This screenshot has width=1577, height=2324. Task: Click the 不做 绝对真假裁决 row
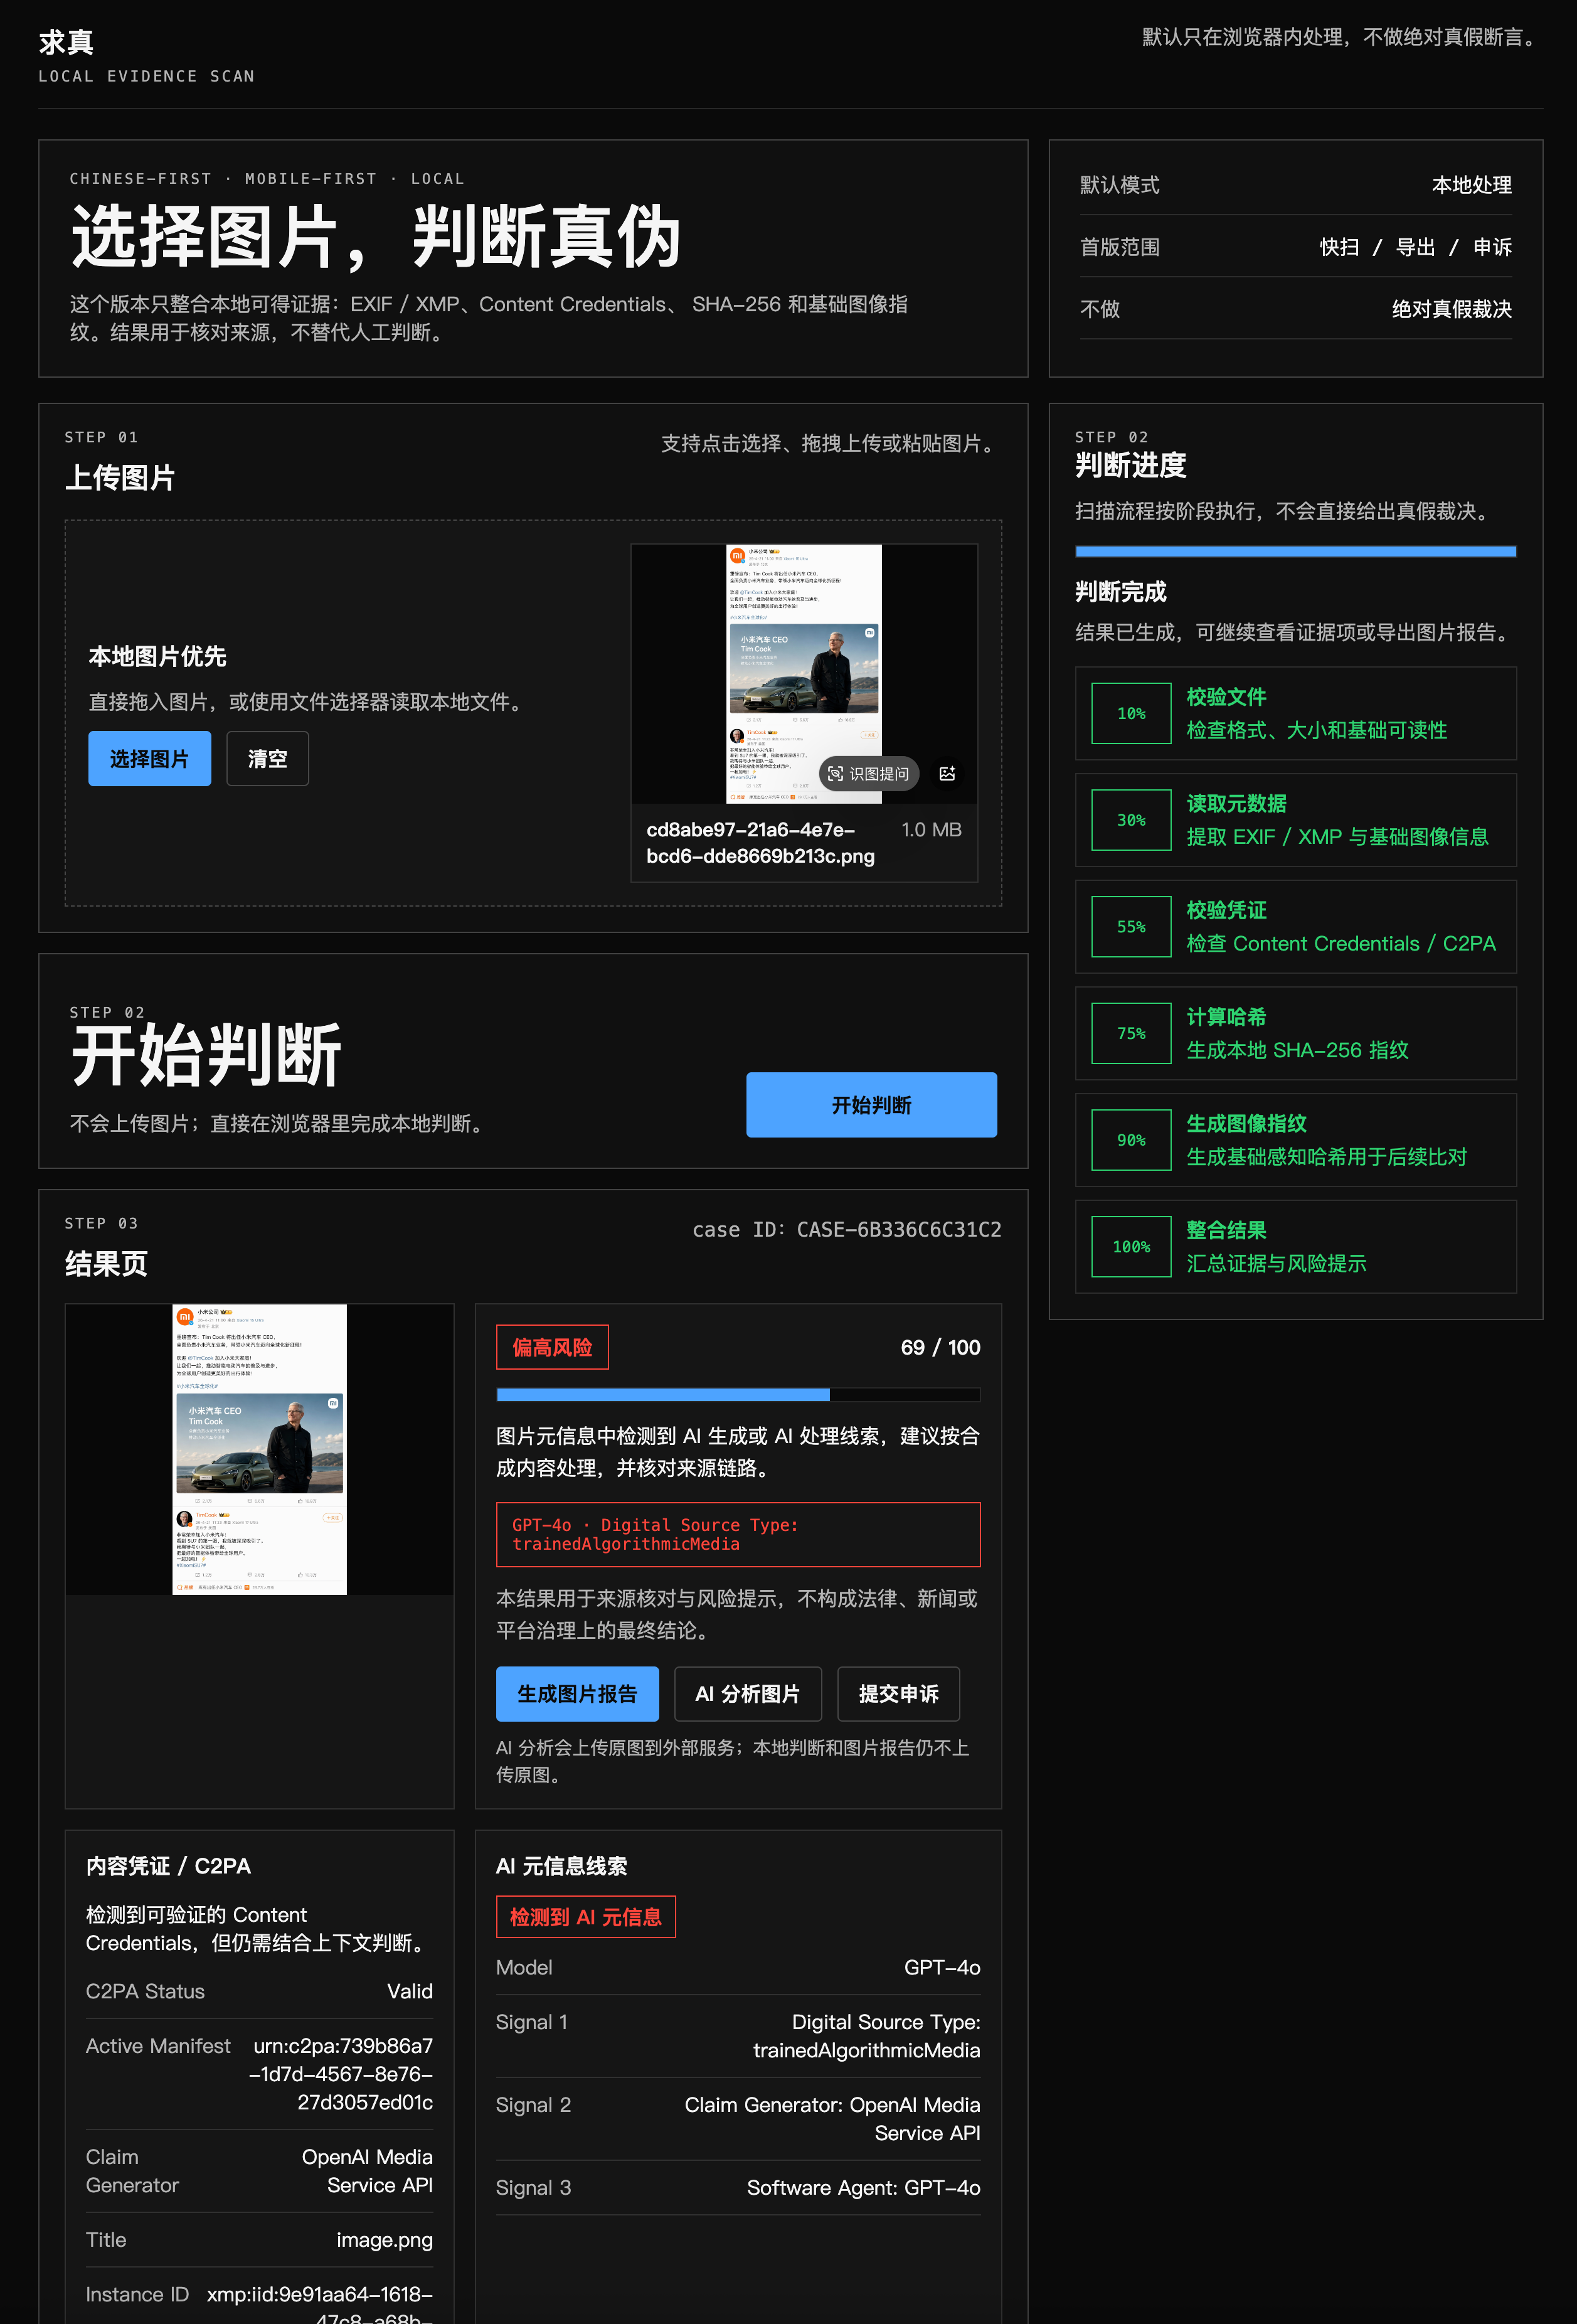[1296, 309]
